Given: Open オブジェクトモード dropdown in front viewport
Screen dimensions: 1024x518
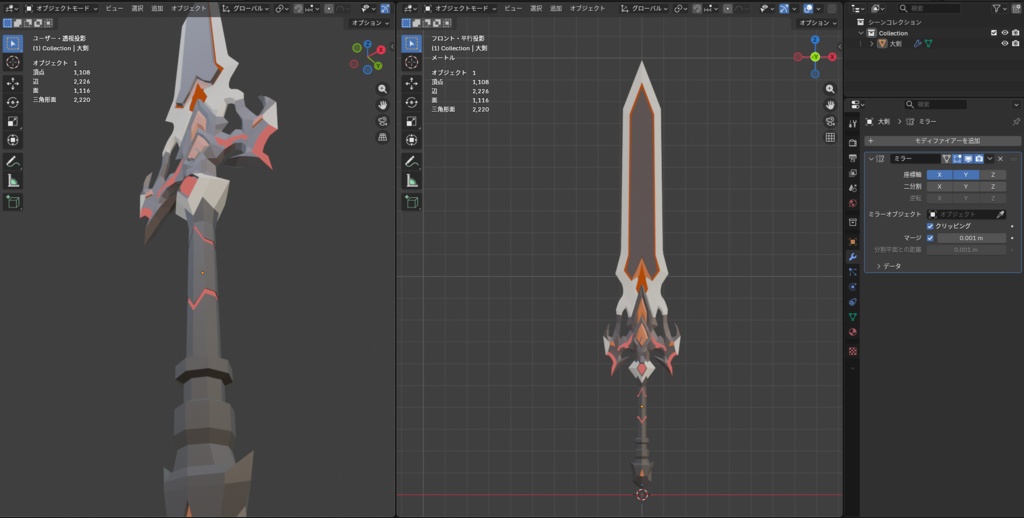Looking at the screenshot, I should [460, 8].
